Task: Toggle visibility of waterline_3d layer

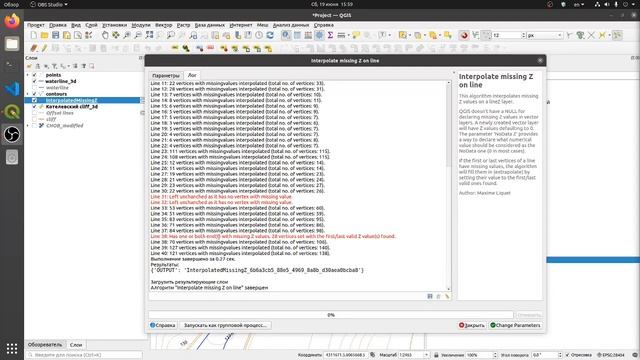Action: click(34, 81)
